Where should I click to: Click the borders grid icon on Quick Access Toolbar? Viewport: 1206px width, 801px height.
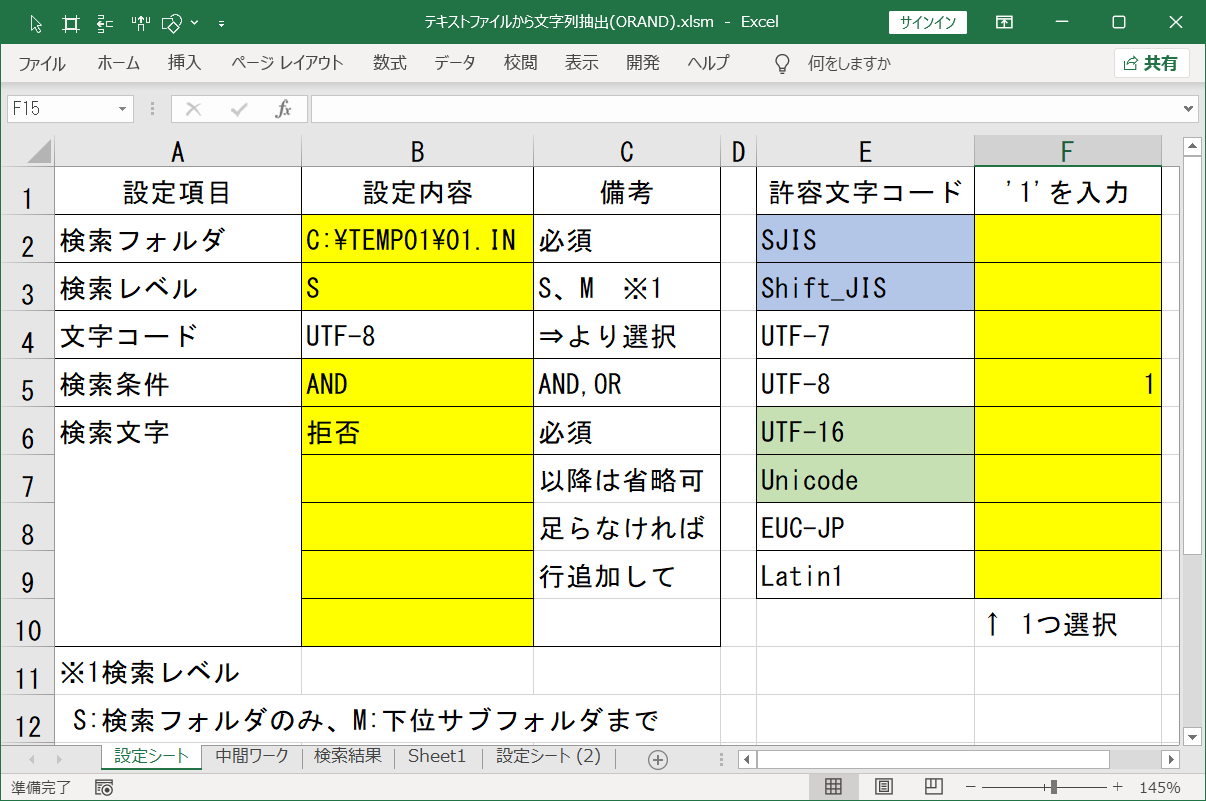coord(71,22)
